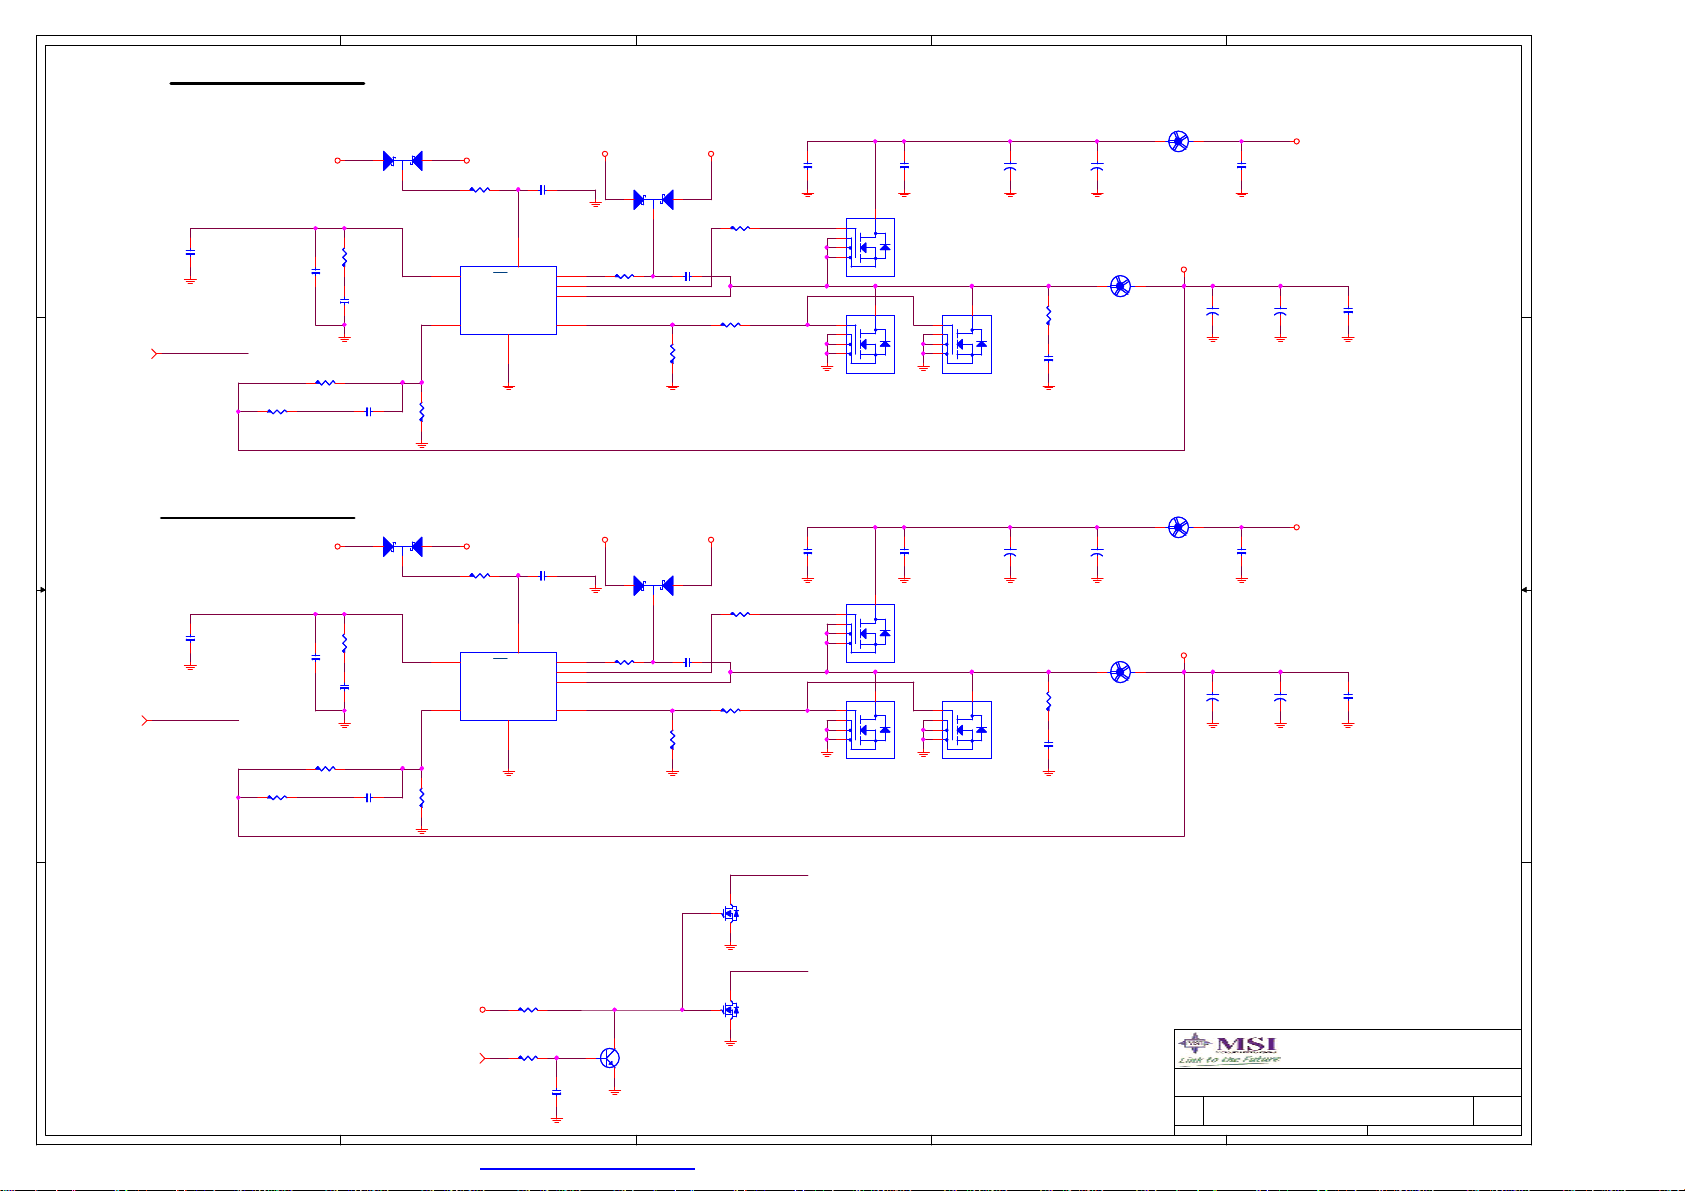Select the open output terminal right of upper circuit's input rail
The width and height of the screenshot is (1685, 1191).
point(1297,141)
